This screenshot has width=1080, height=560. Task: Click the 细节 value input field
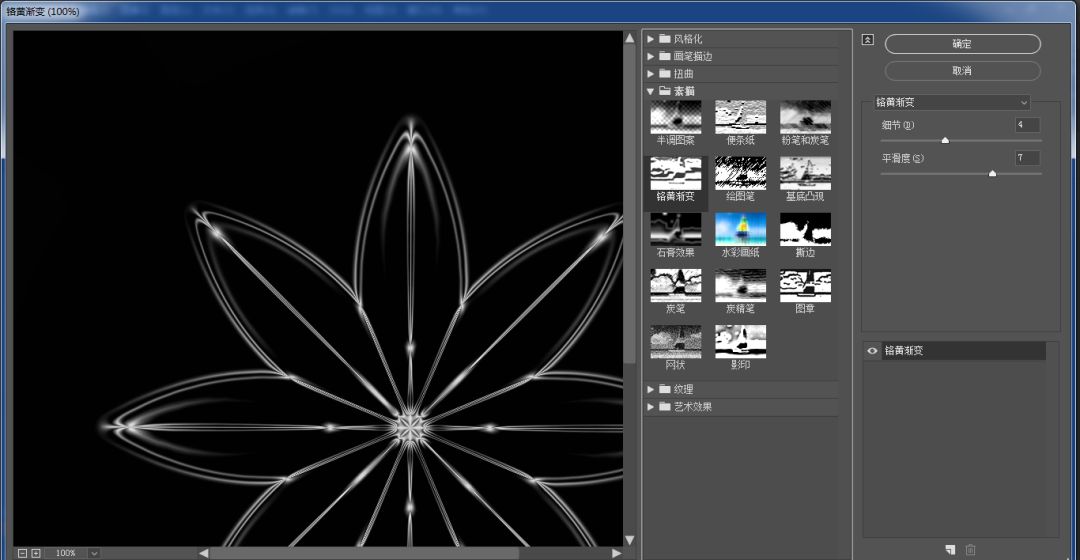(1027, 125)
